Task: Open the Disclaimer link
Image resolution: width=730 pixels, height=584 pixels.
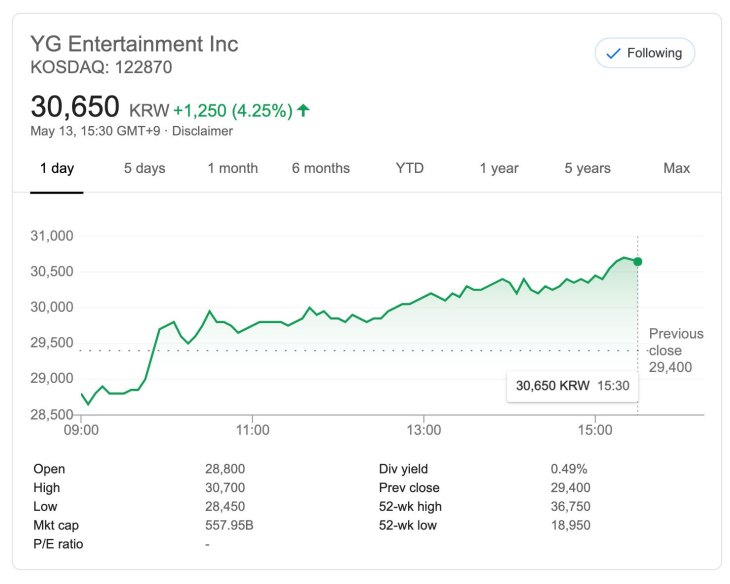Action: coord(203,131)
